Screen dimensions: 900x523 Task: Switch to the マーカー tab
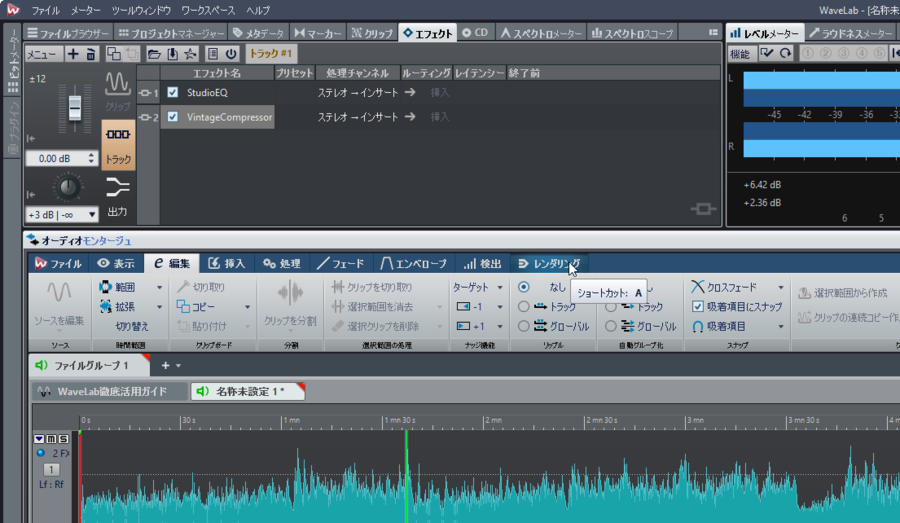pyautogui.click(x=318, y=33)
